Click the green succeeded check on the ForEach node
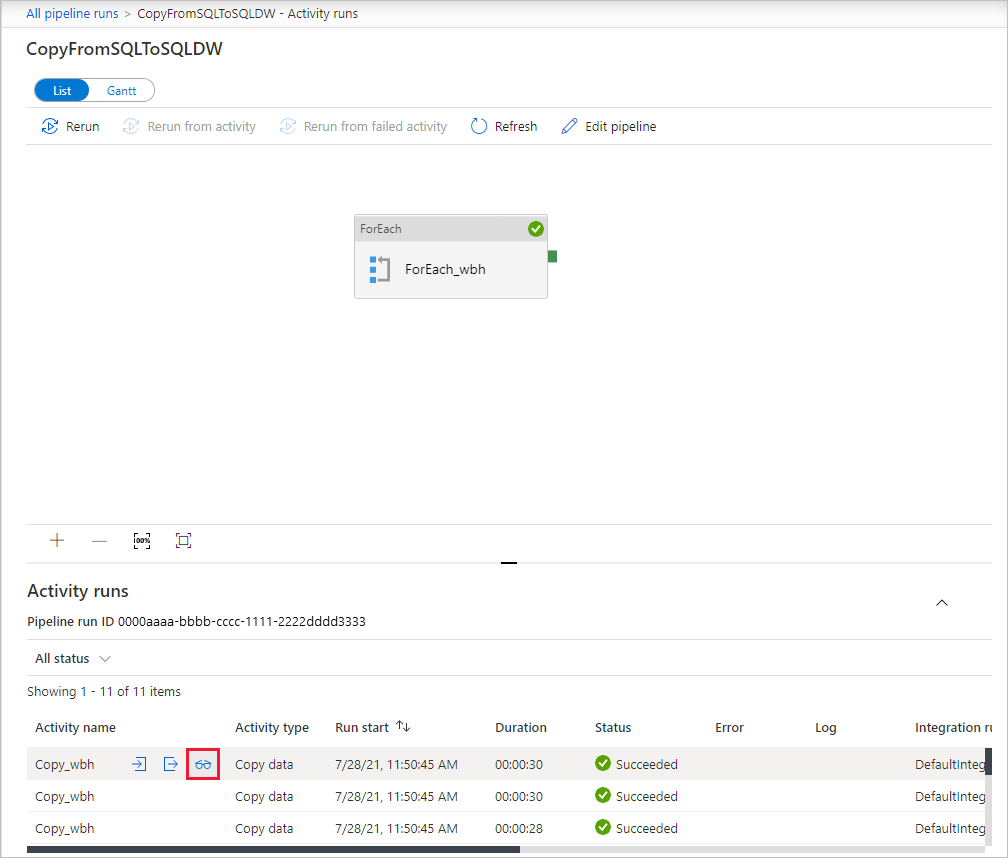 pos(536,228)
